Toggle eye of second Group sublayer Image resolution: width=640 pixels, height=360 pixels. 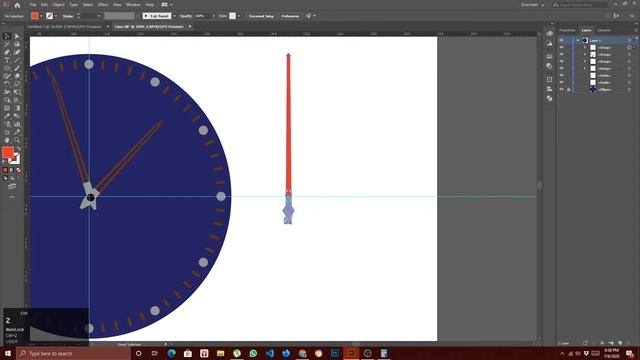click(x=562, y=54)
